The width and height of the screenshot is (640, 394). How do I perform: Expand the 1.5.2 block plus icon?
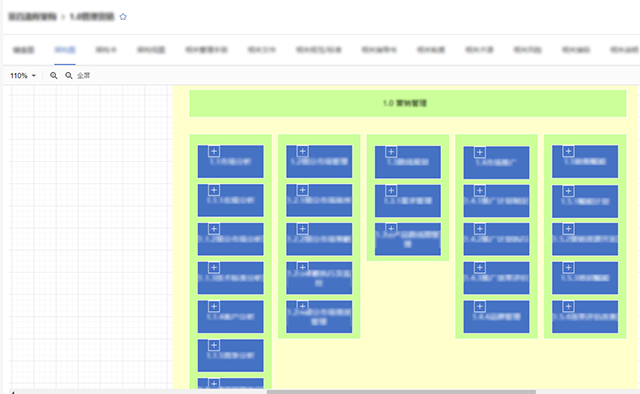click(x=568, y=229)
